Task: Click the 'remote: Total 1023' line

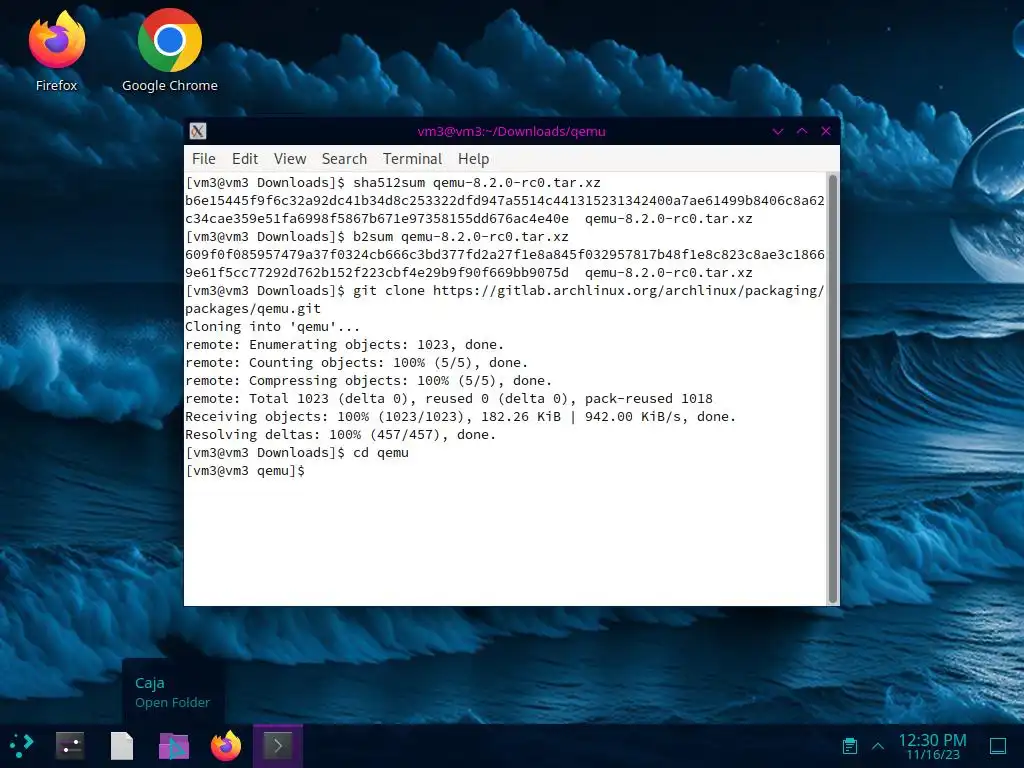Action: click(x=449, y=398)
